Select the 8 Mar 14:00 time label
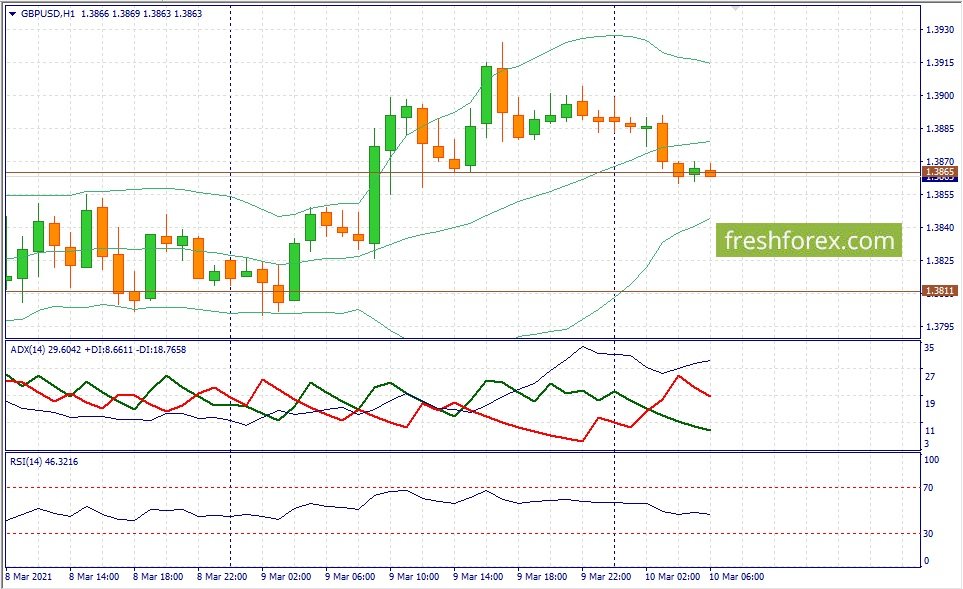Screen dimensions: 963x589 [94, 577]
